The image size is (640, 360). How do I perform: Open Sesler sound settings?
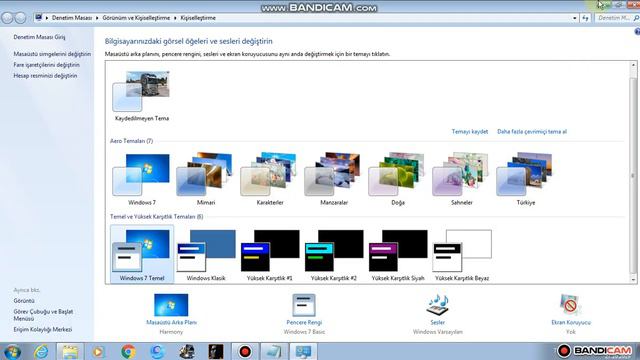(x=438, y=314)
